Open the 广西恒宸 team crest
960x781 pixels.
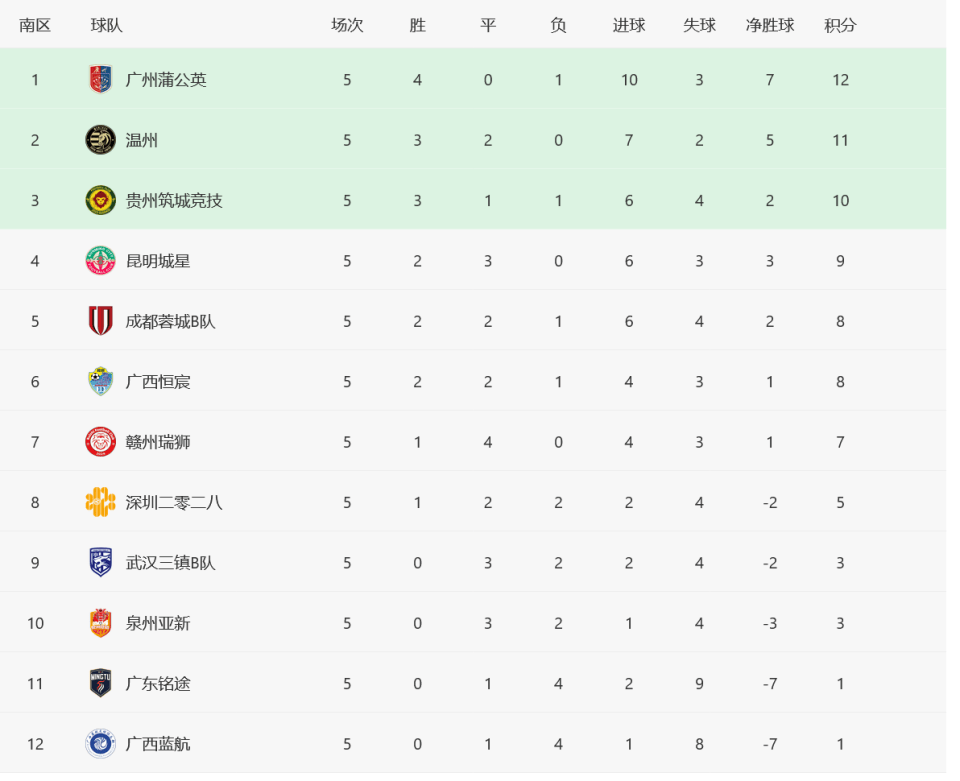(102, 383)
